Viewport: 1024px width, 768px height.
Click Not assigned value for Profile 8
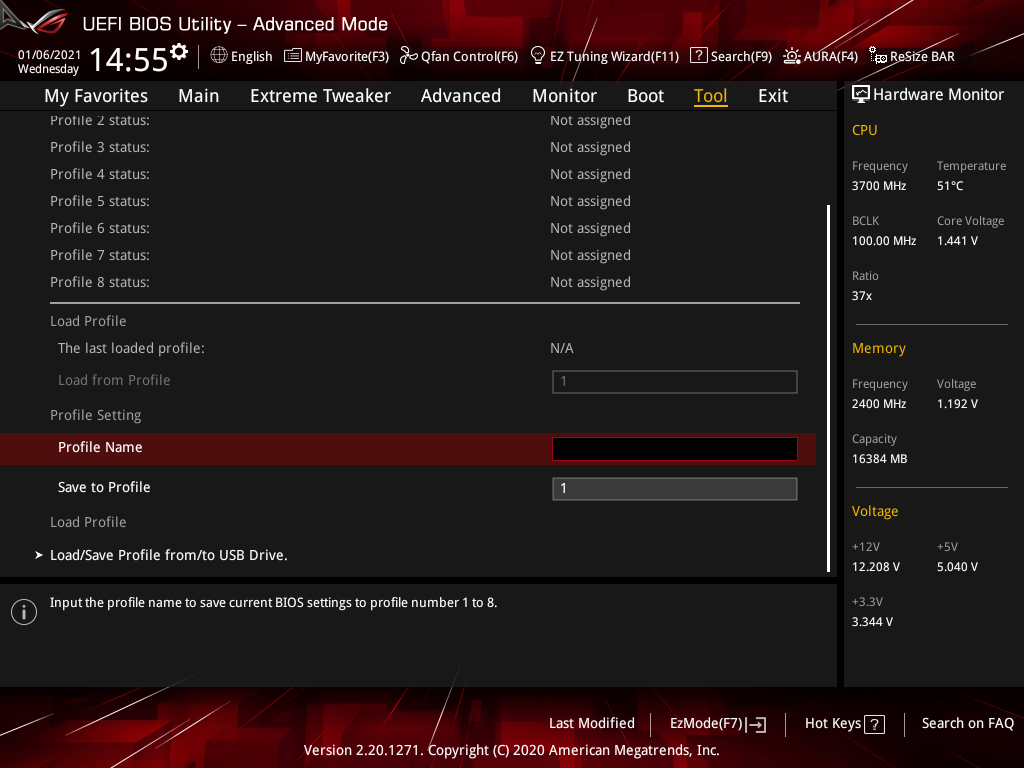pos(590,282)
